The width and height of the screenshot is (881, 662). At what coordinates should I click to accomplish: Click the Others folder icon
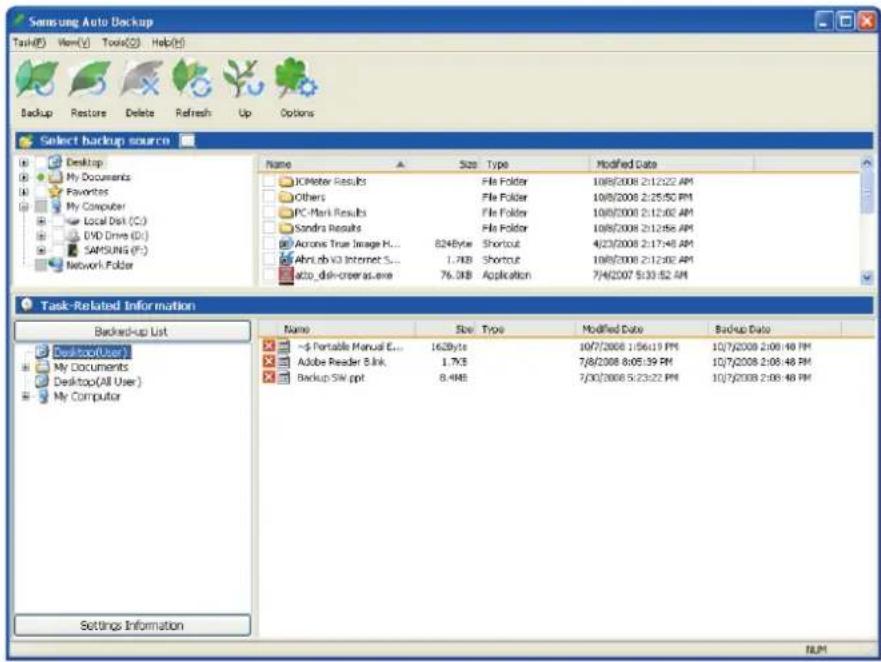tap(287, 197)
